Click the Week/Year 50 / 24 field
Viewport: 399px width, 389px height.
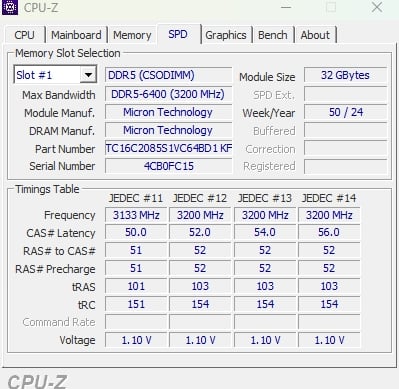coord(346,112)
